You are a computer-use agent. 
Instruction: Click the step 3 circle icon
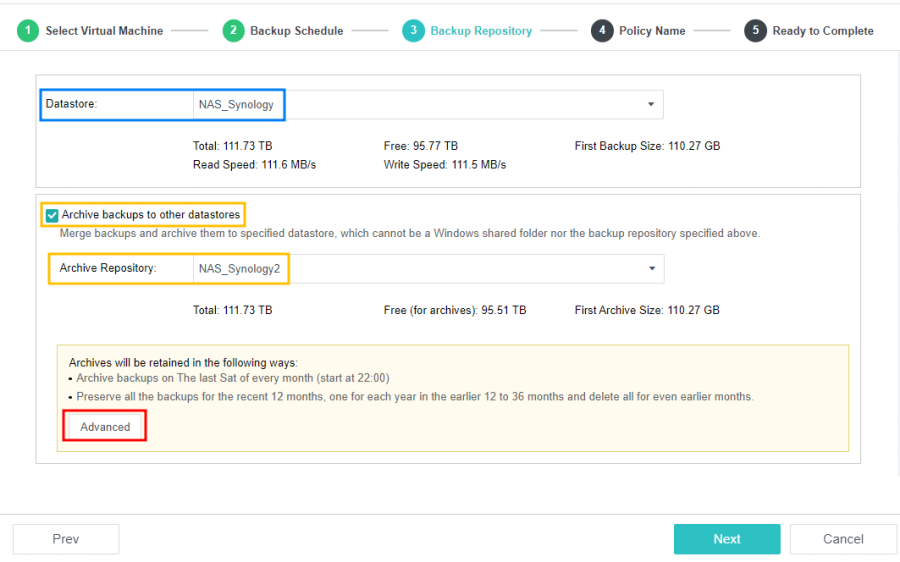(x=413, y=30)
